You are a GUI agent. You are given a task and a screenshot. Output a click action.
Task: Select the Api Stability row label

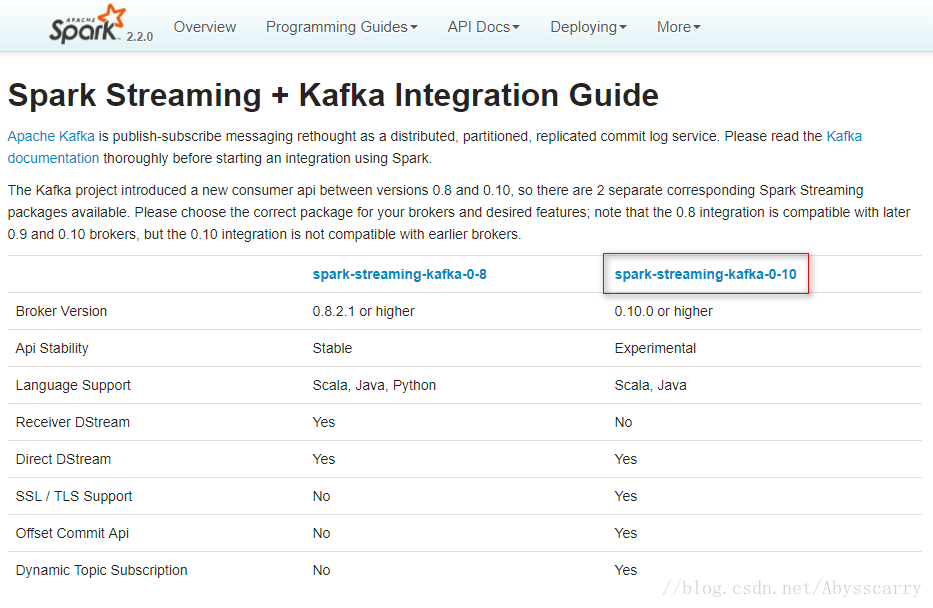coord(52,349)
